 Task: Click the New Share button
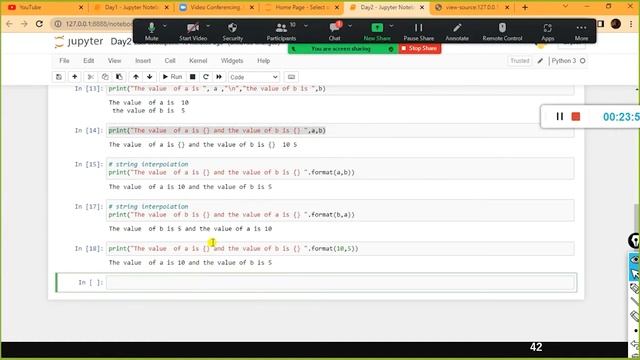coord(377,31)
